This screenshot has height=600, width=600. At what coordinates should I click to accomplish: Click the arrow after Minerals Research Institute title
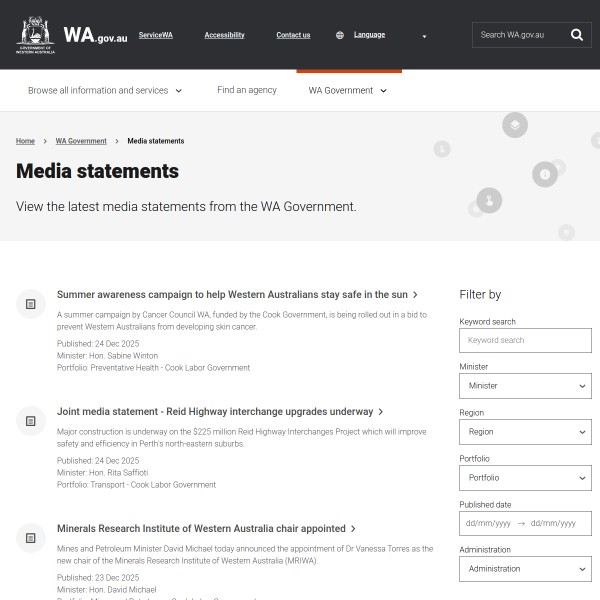pos(354,529)
